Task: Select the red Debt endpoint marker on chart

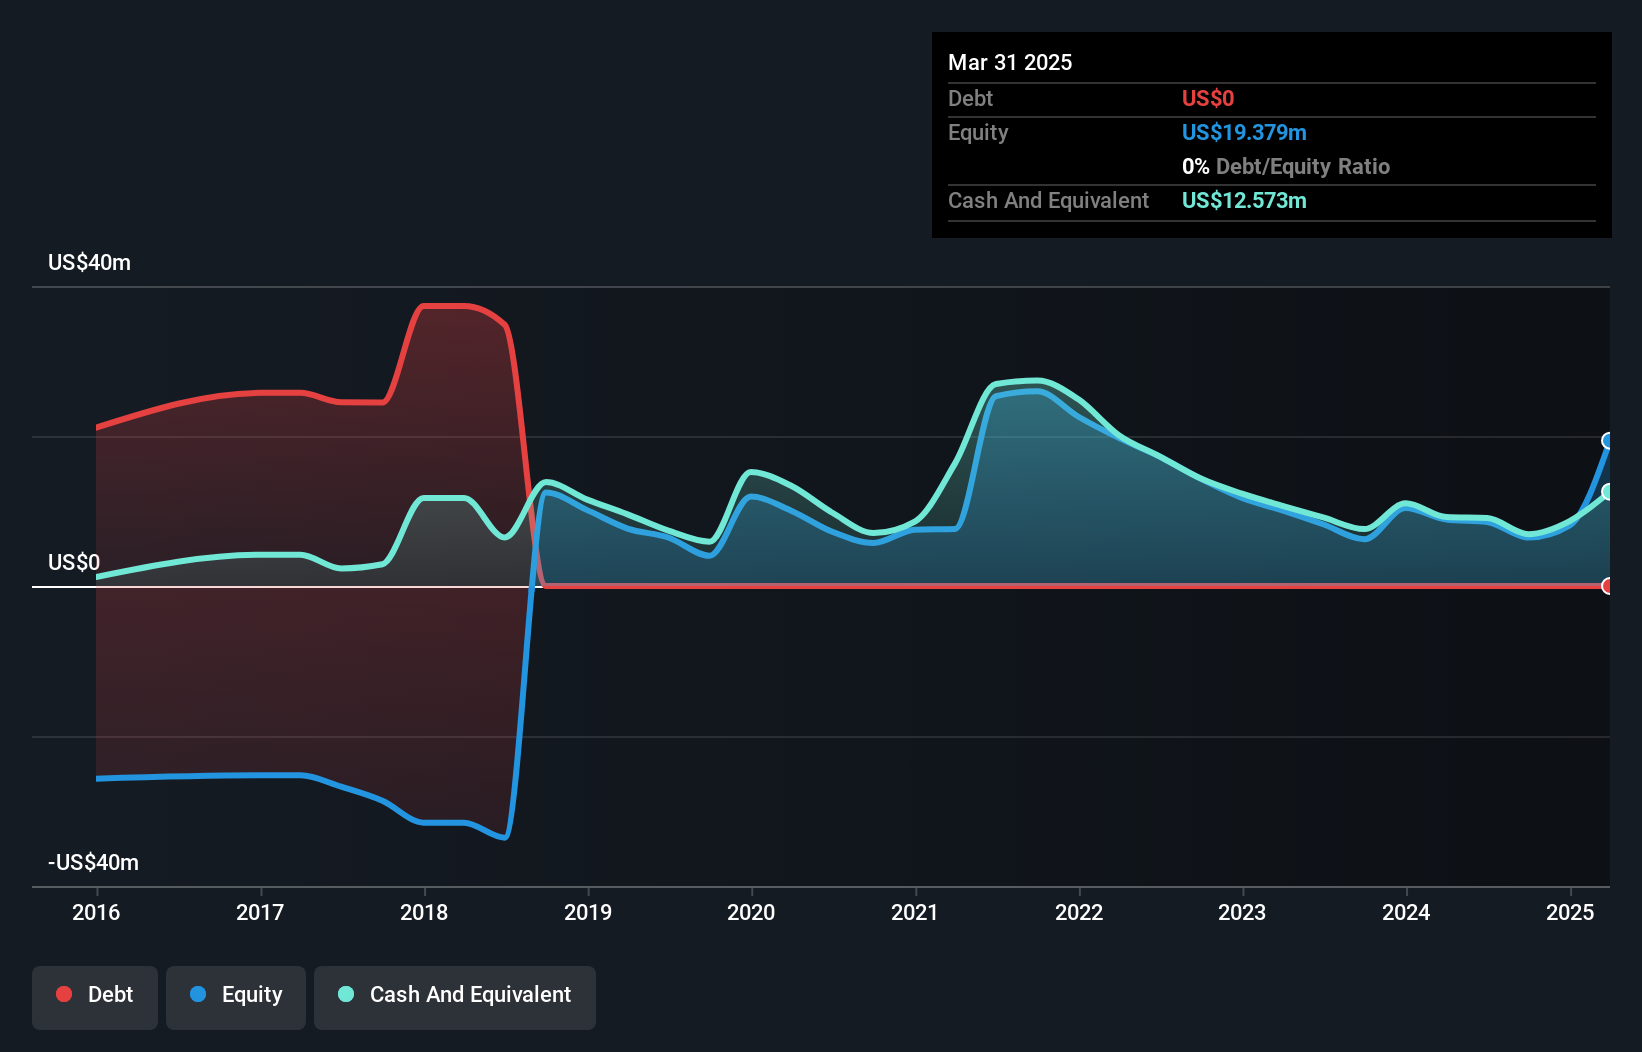Action: pos(1609,586)
